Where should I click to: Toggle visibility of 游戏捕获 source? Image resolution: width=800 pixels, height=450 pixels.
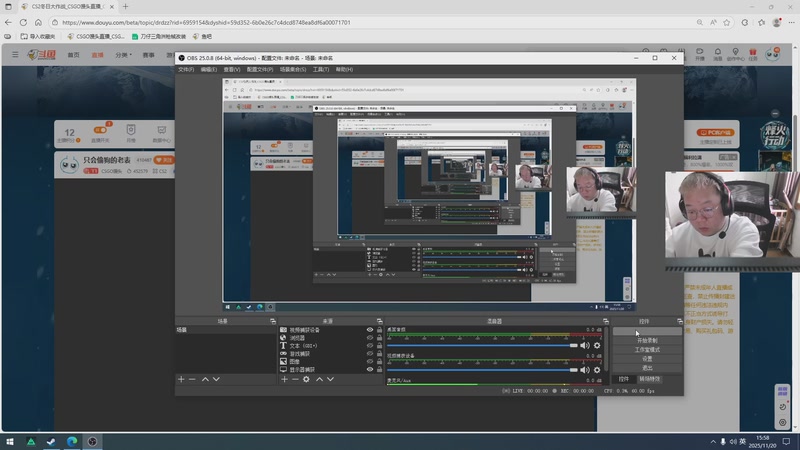click(370, 354)
